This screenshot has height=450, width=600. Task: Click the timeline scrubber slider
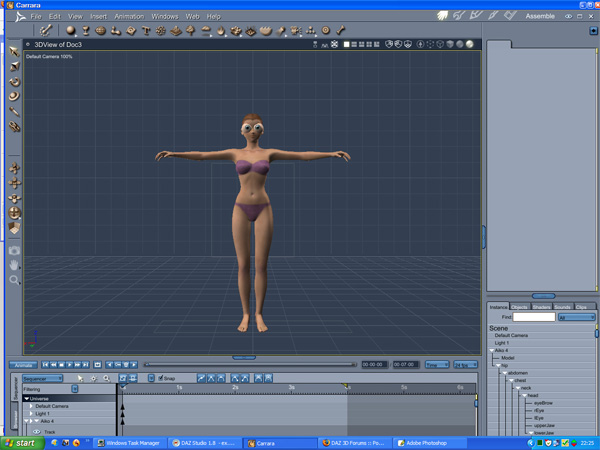point(250,365)
